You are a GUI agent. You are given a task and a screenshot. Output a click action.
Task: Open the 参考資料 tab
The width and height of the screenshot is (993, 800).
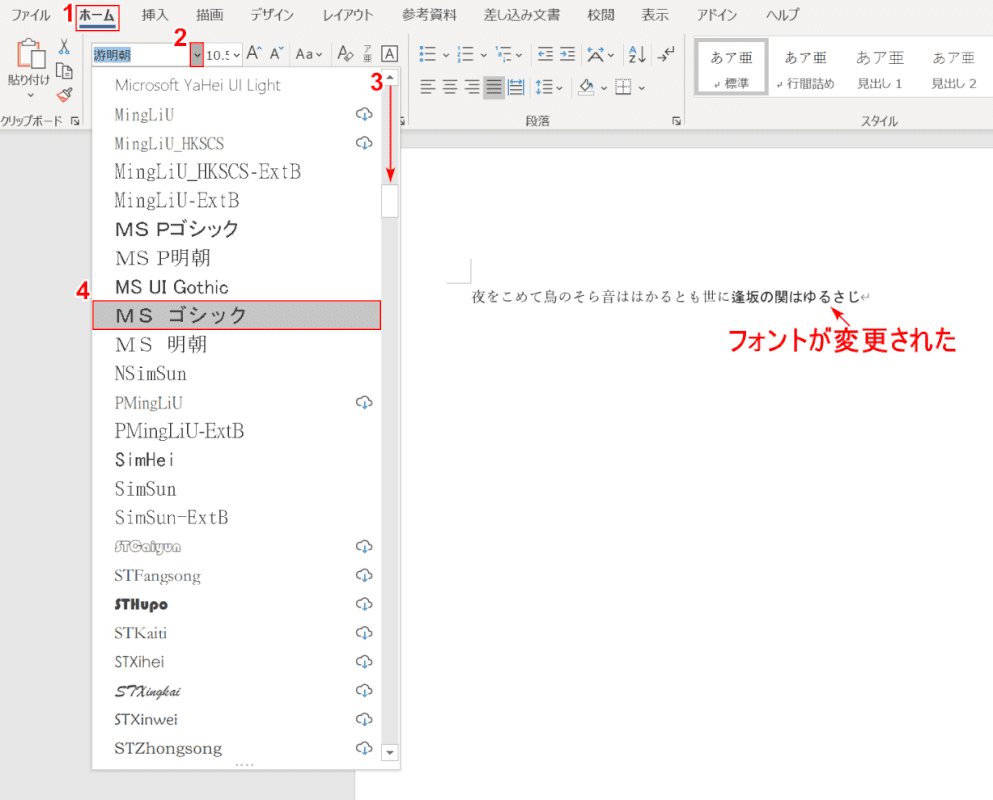(x=429, y=15)
